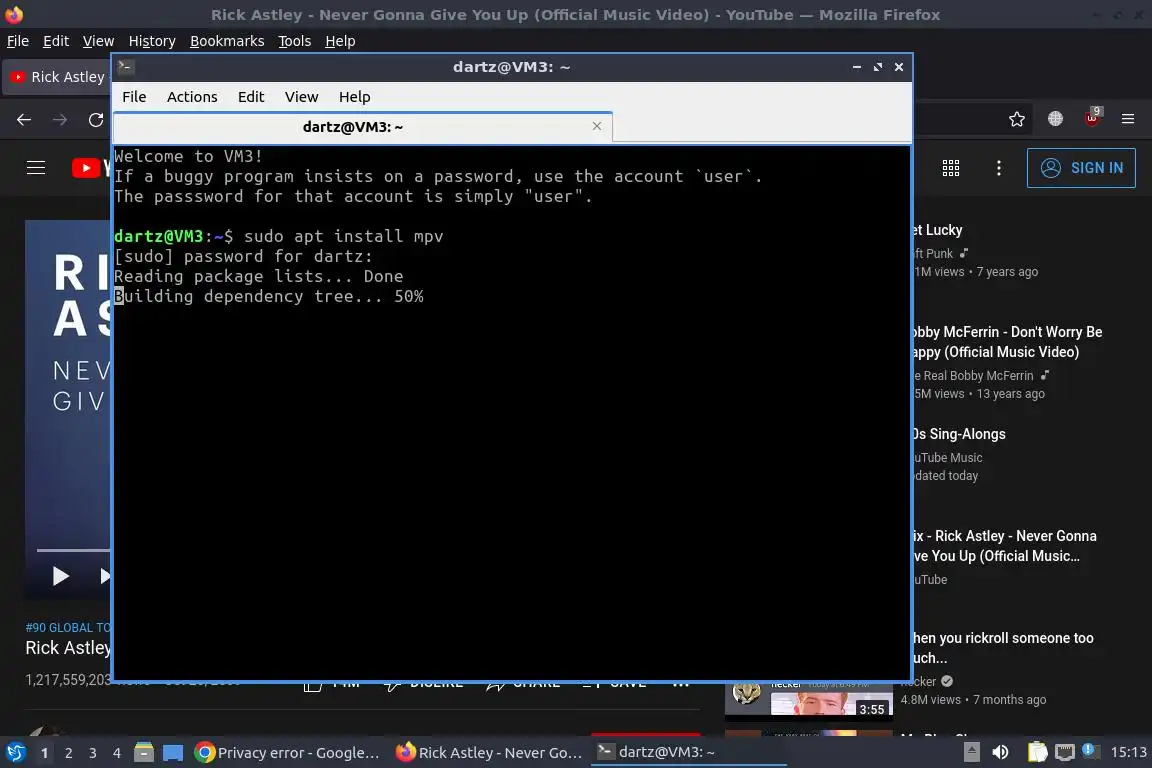Viewport: 1152px width, 768px height.
Task: Switch to Privacy error Google Chrome window
Action: [287, 753]
